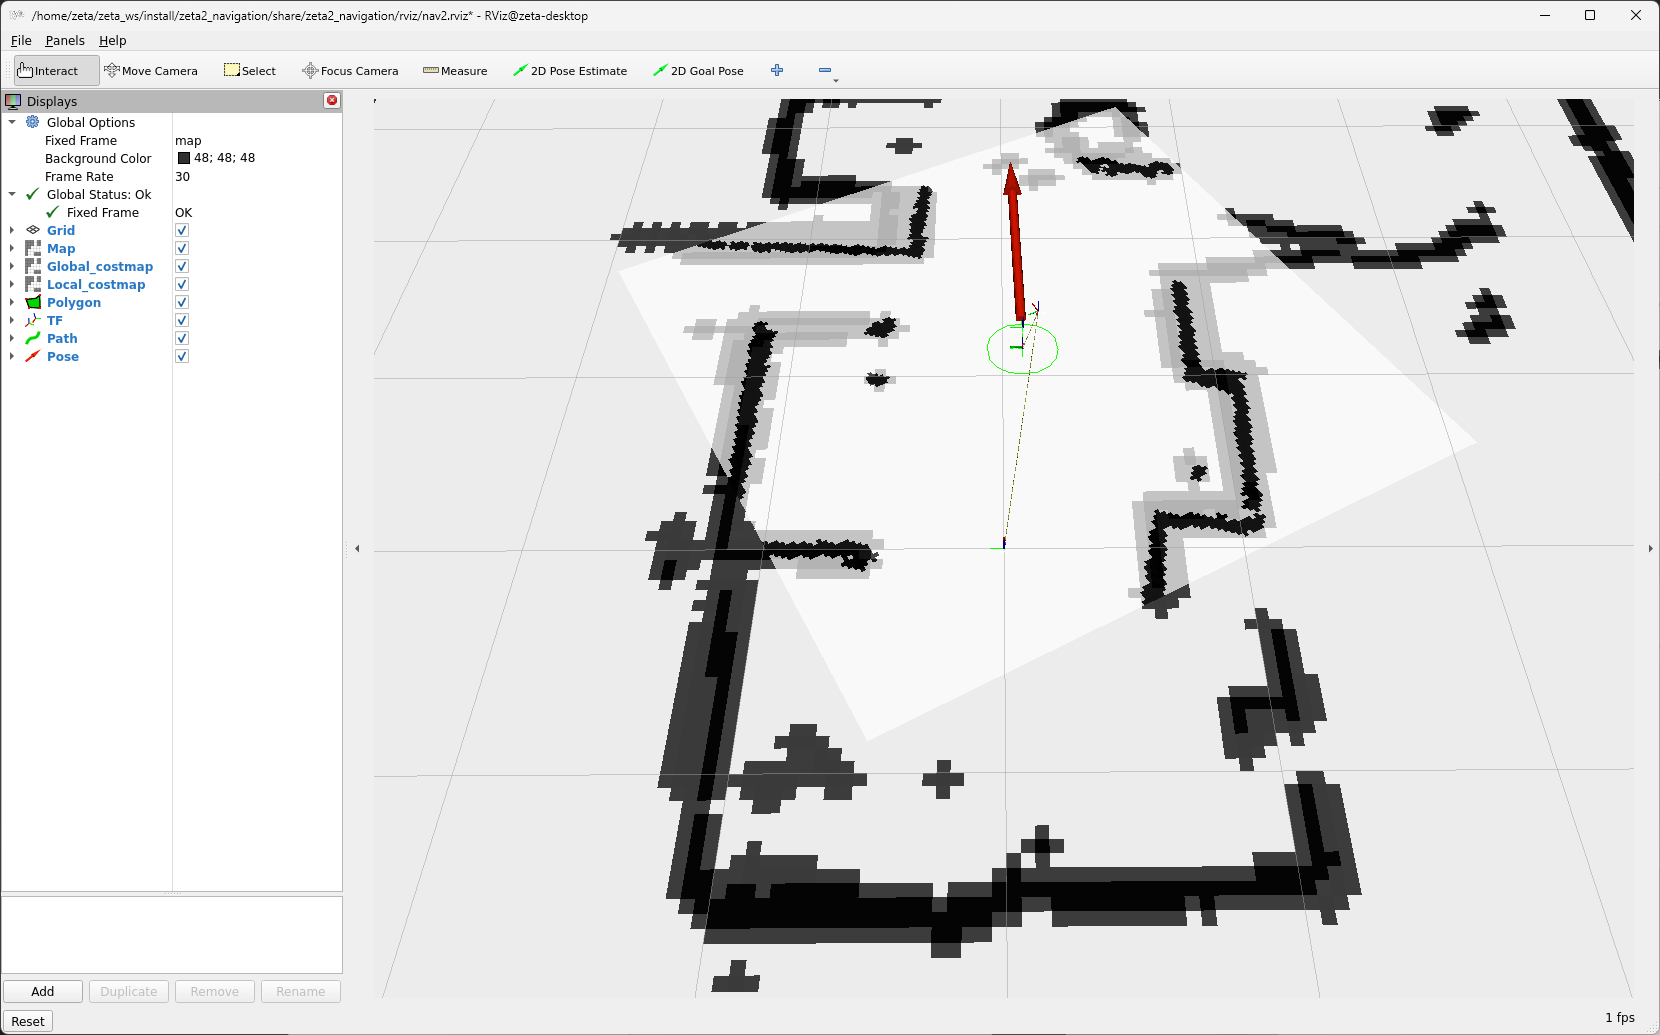Toggle the Map display checkbox
The width and height of the screenshot is (1660, 1035).
182,248
